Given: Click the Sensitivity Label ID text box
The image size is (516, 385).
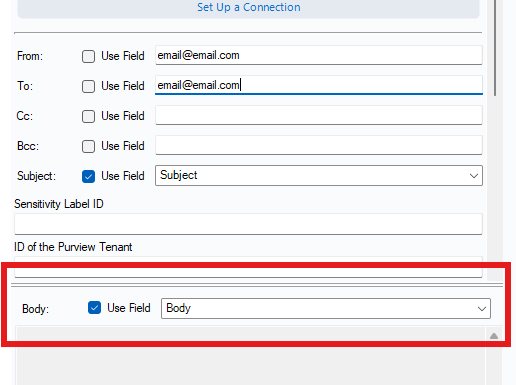Looking at the screenshot, I should (248, 224).
